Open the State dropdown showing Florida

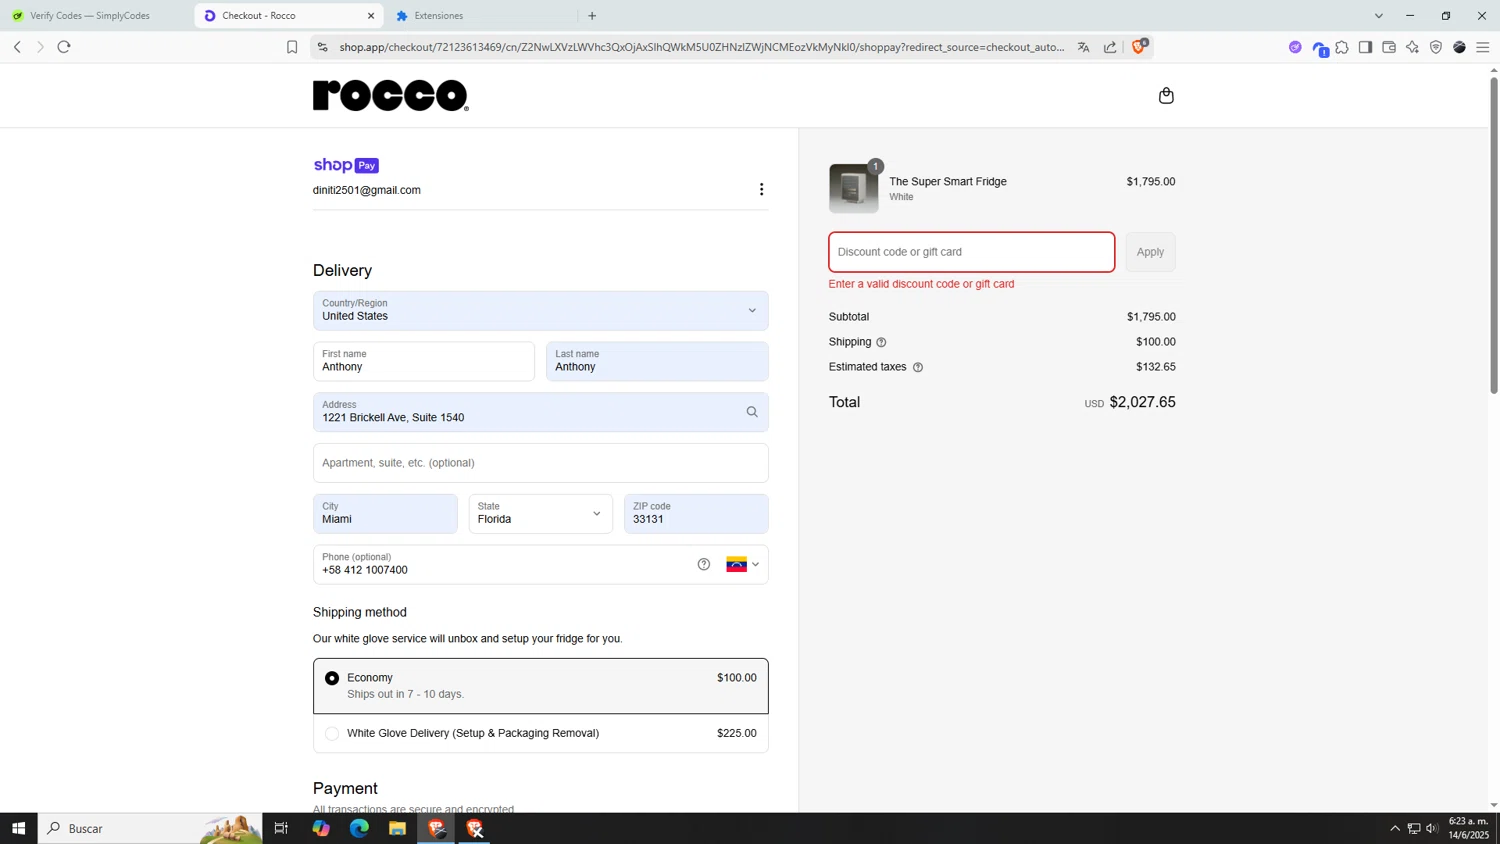540,513
